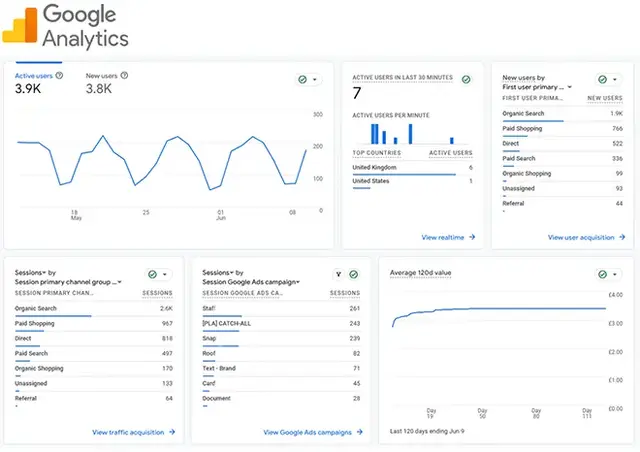Open the View realtime link

443,237
